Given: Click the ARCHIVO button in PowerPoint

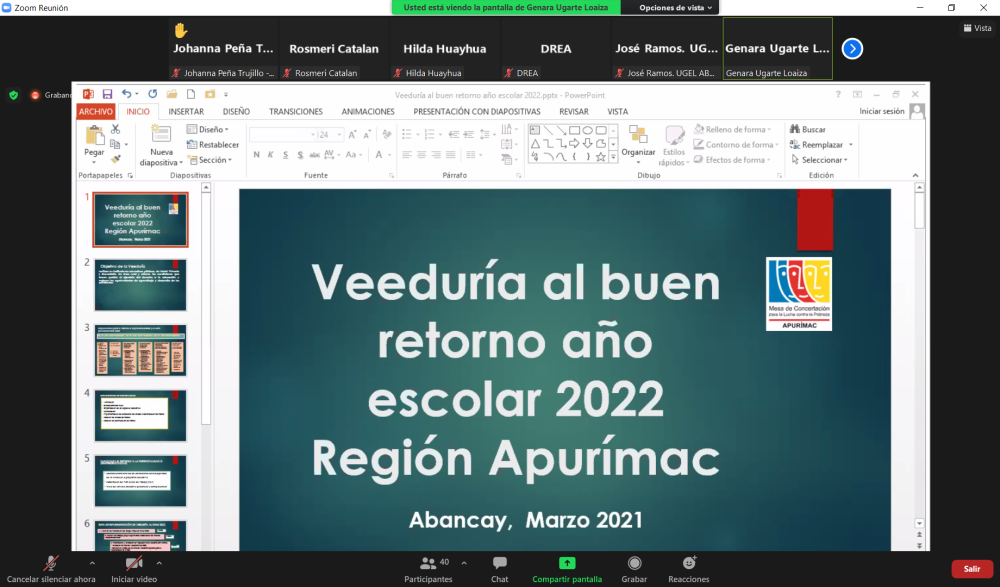Looking at the screenshot, I should [96, 112].
